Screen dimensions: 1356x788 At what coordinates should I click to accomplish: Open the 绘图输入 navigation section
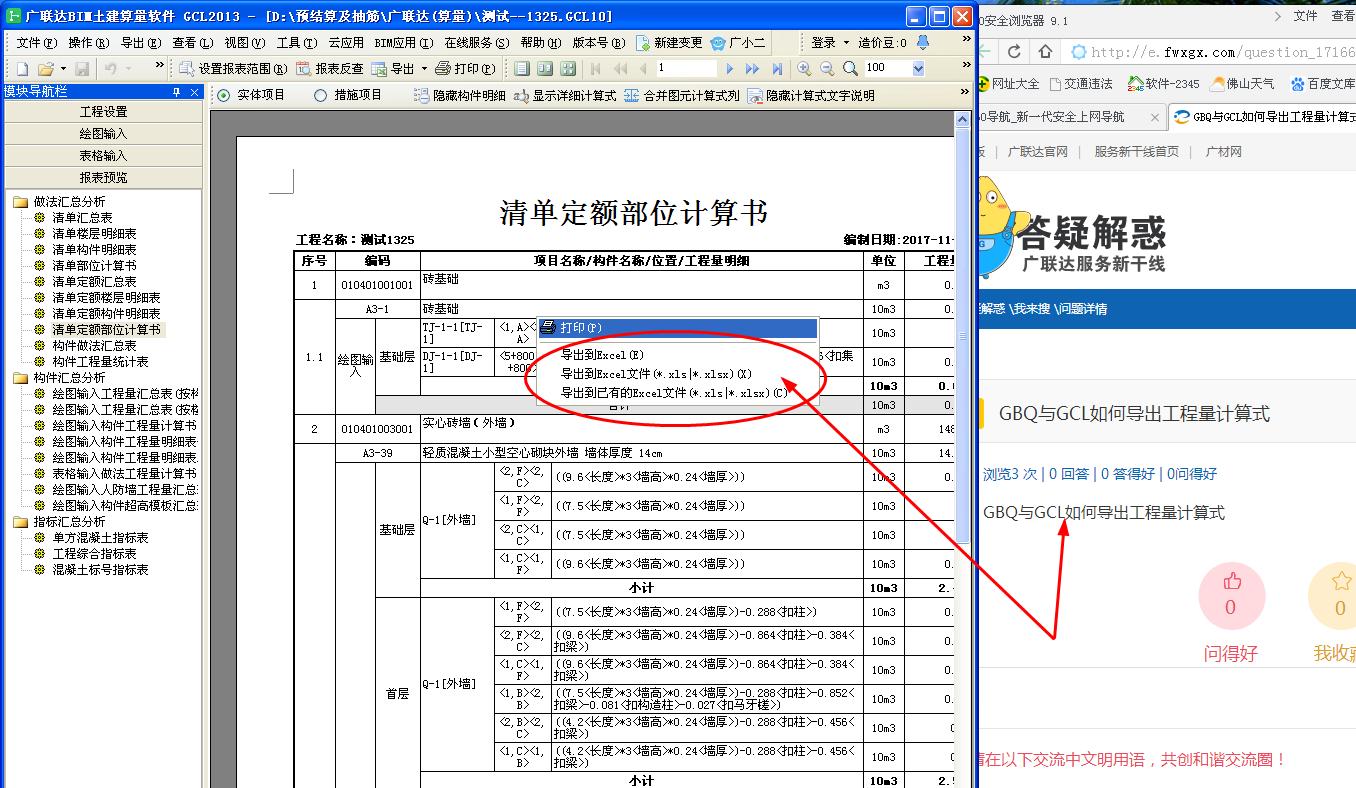tap(103, 134)
